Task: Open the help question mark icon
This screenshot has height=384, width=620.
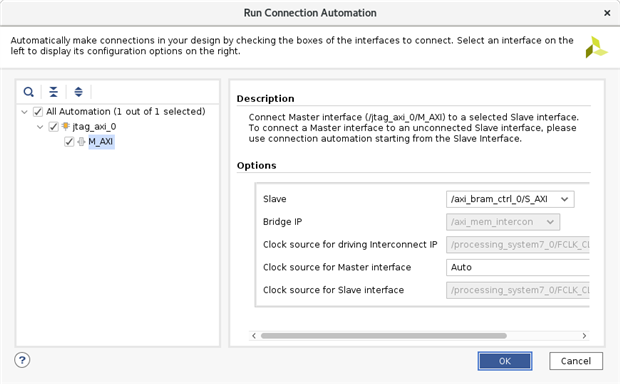Action: click(22, 360)
